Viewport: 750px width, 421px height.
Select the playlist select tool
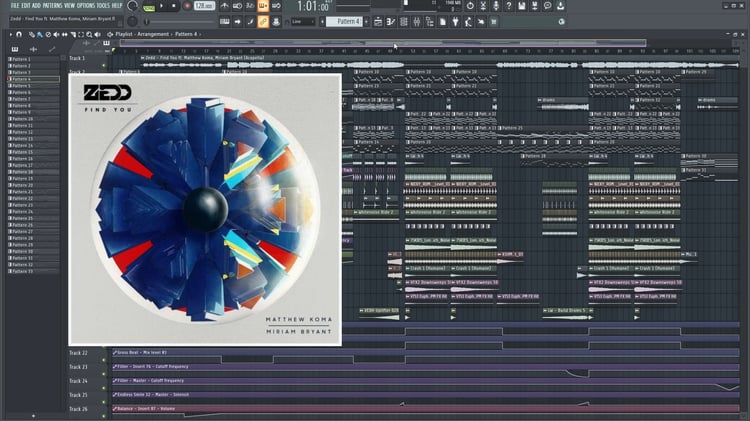pos(81,34)
